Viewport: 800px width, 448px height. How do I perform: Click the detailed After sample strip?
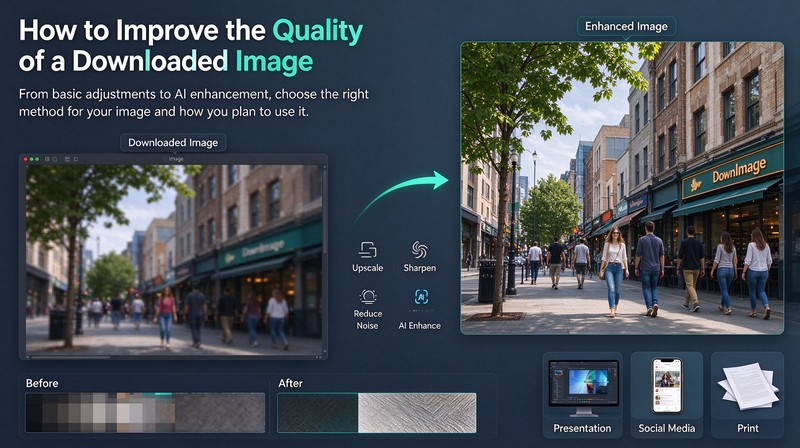point(377,412)
